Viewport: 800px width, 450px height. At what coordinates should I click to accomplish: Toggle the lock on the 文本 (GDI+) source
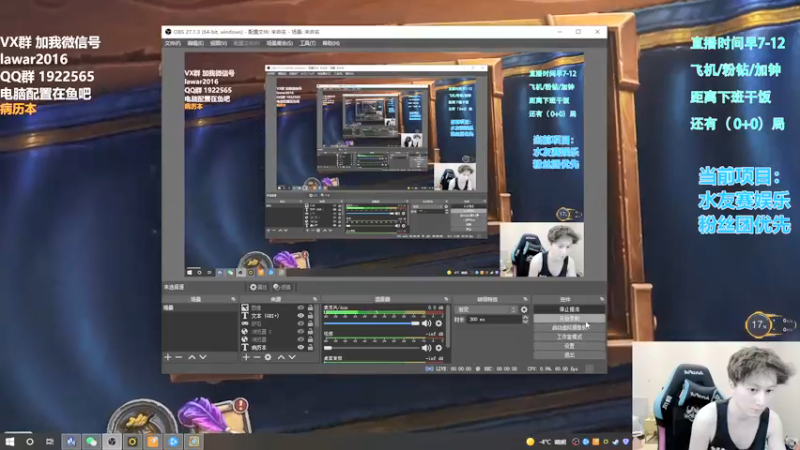(310, 316)
